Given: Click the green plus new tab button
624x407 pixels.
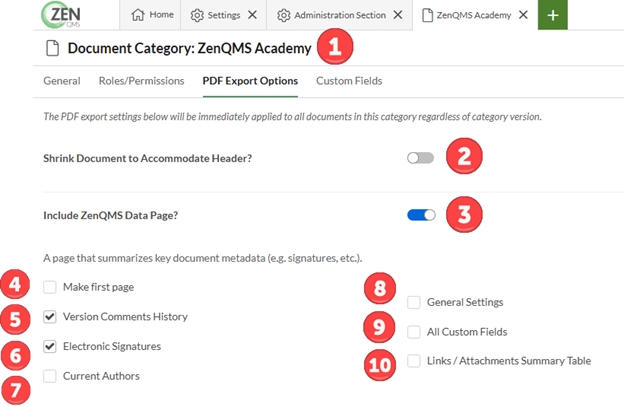Looking at the screenshot, I should (553, 15).
